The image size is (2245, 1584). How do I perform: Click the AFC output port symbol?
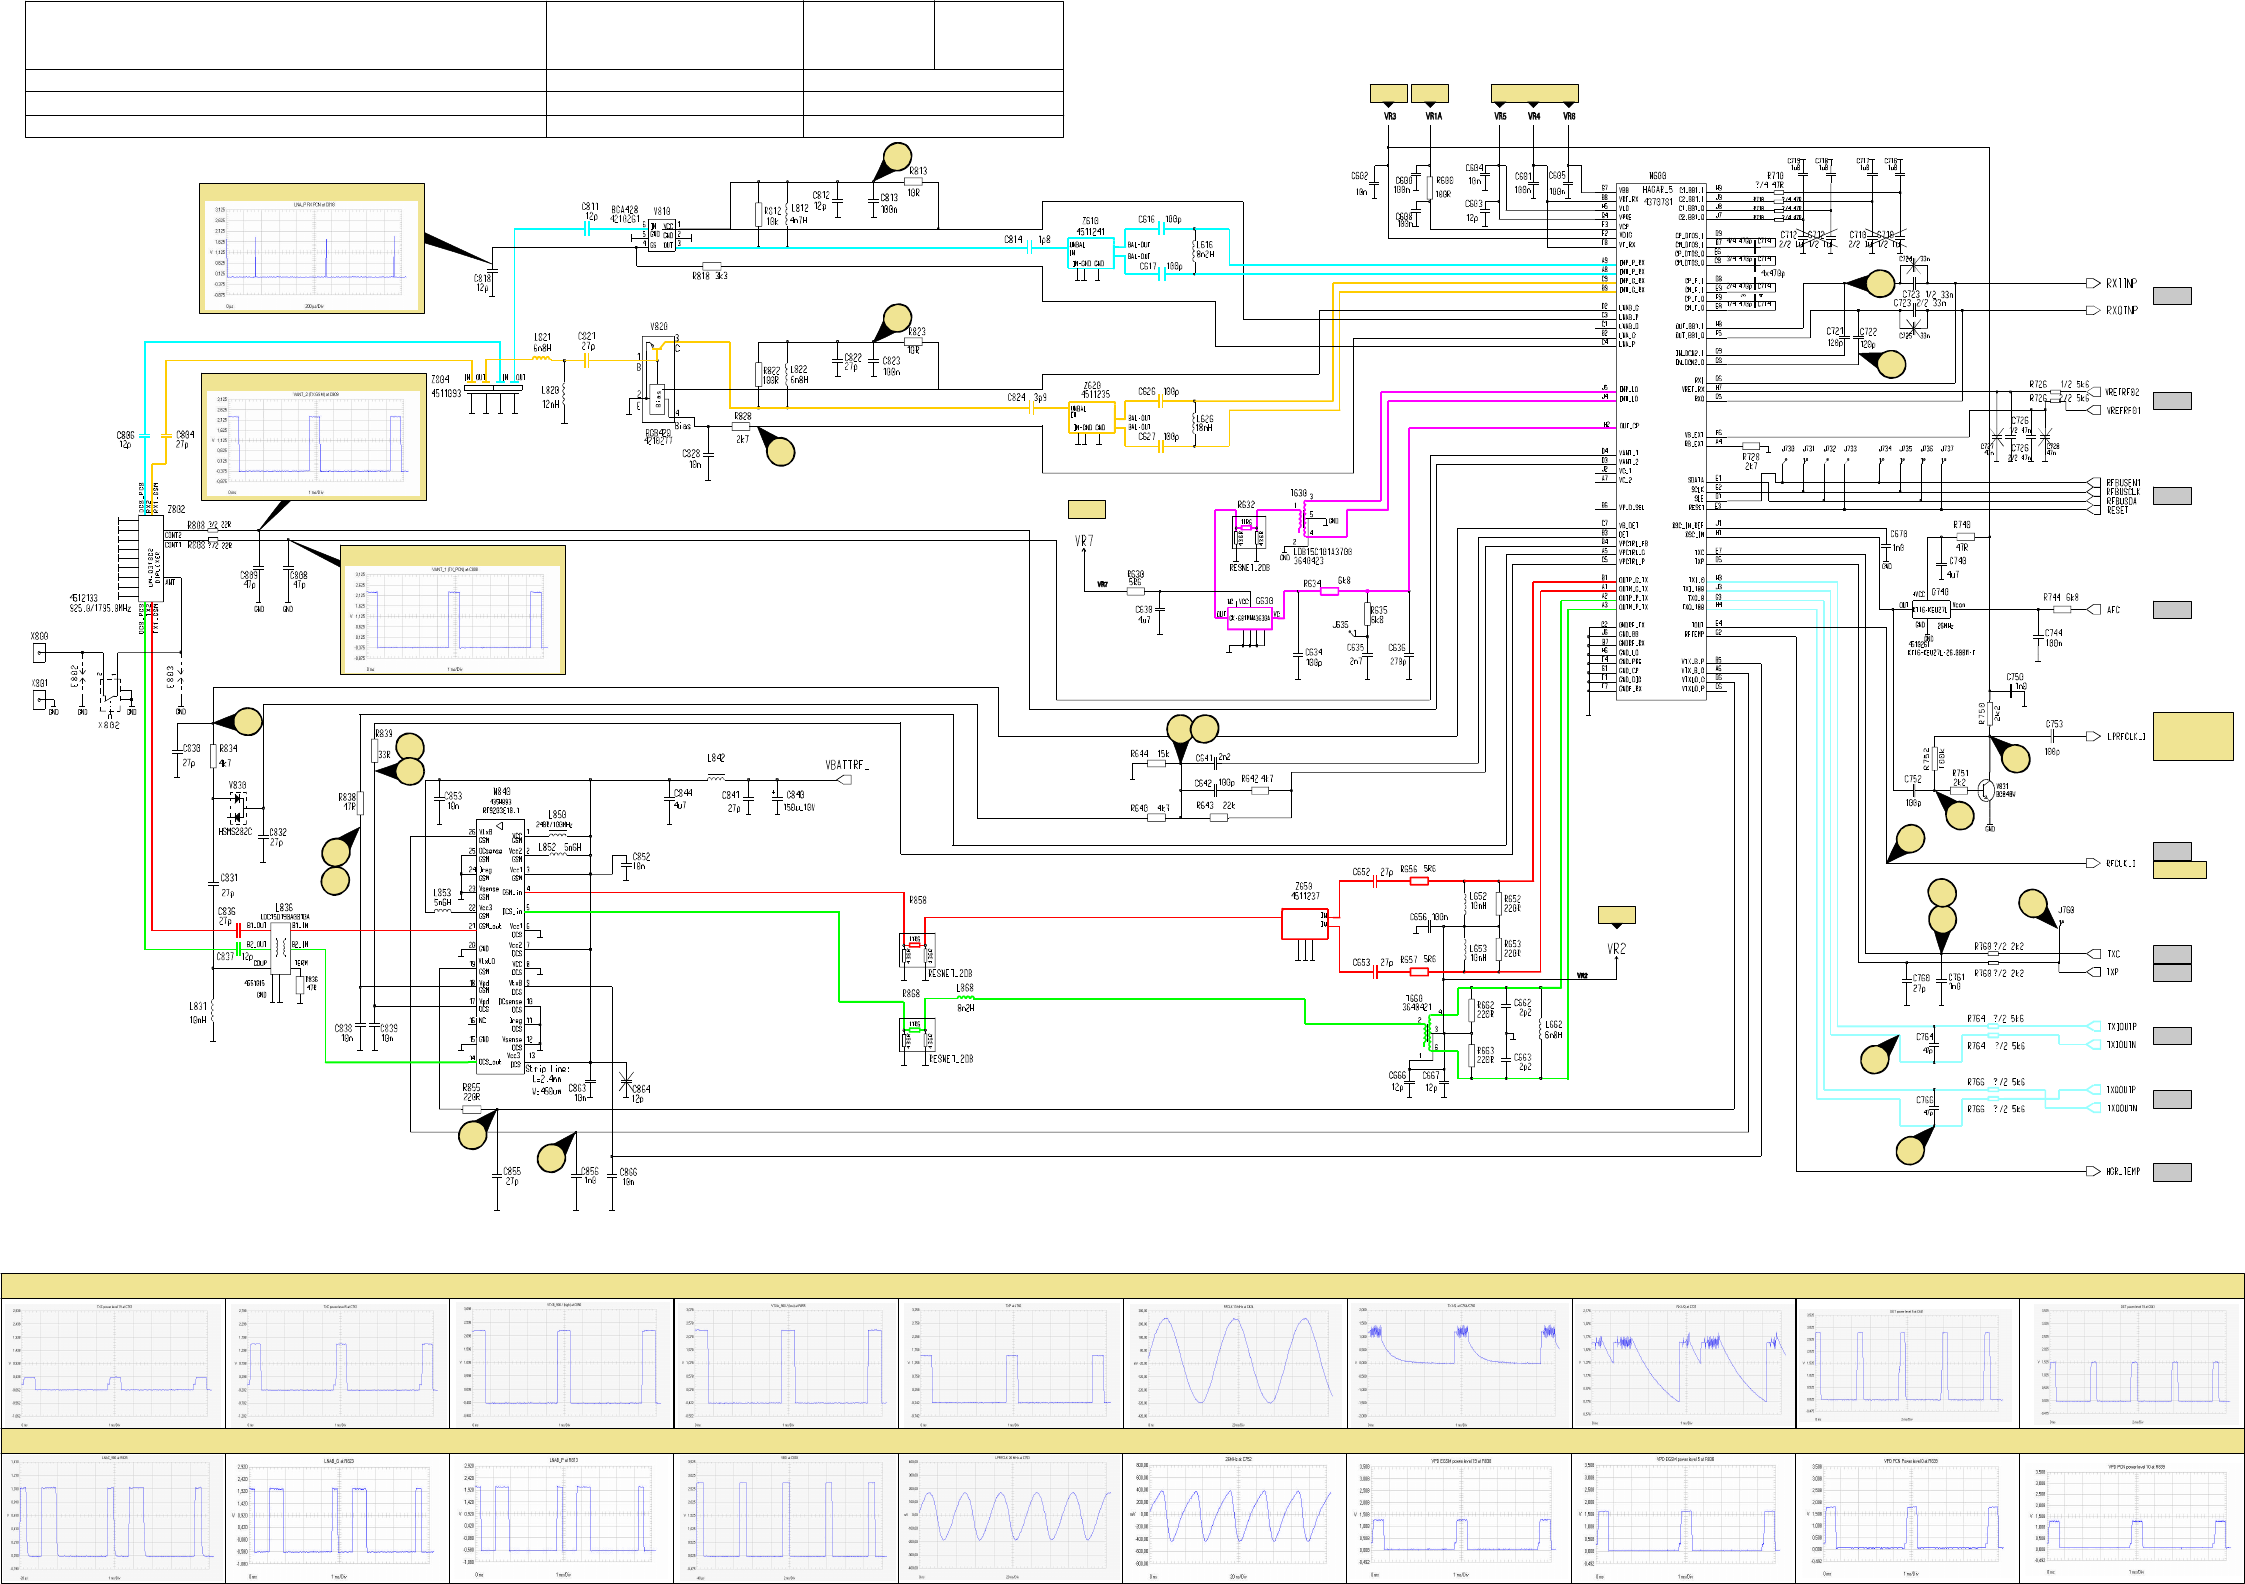[2092, 609]
